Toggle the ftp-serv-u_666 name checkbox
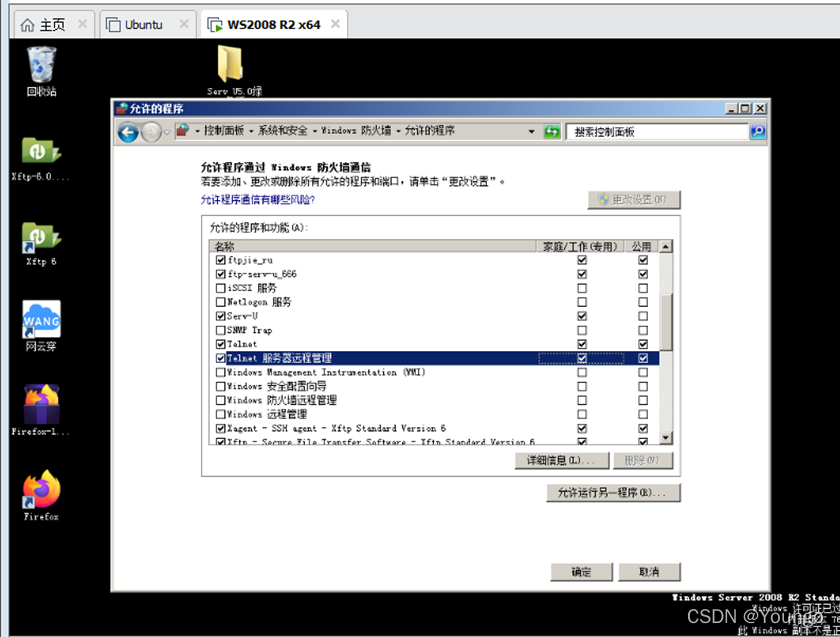Viewport: 840px width, 637px height. 220,274
